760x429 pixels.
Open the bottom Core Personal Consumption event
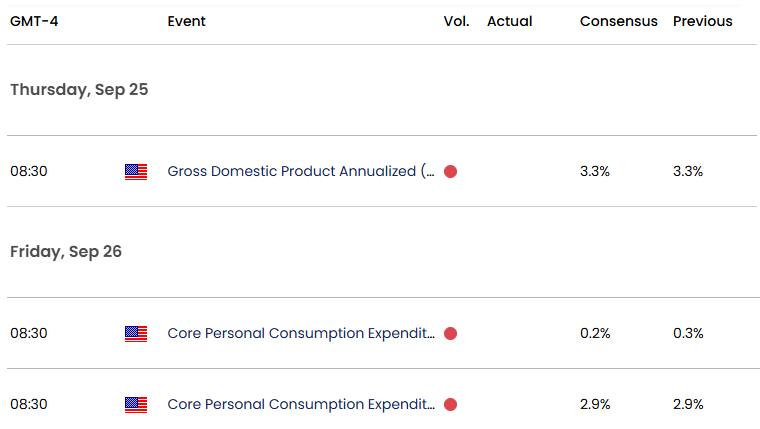coord(301,404)
